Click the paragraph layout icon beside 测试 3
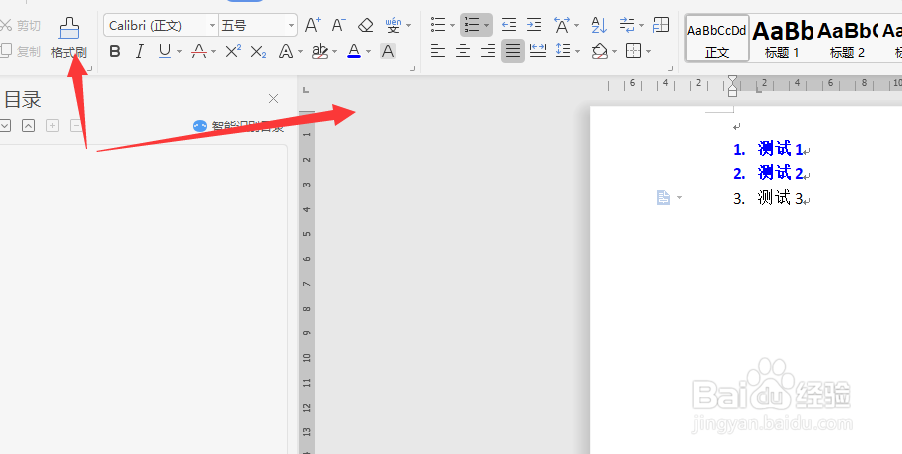This screenshot has width=902, height=454. tap(663, 198)
